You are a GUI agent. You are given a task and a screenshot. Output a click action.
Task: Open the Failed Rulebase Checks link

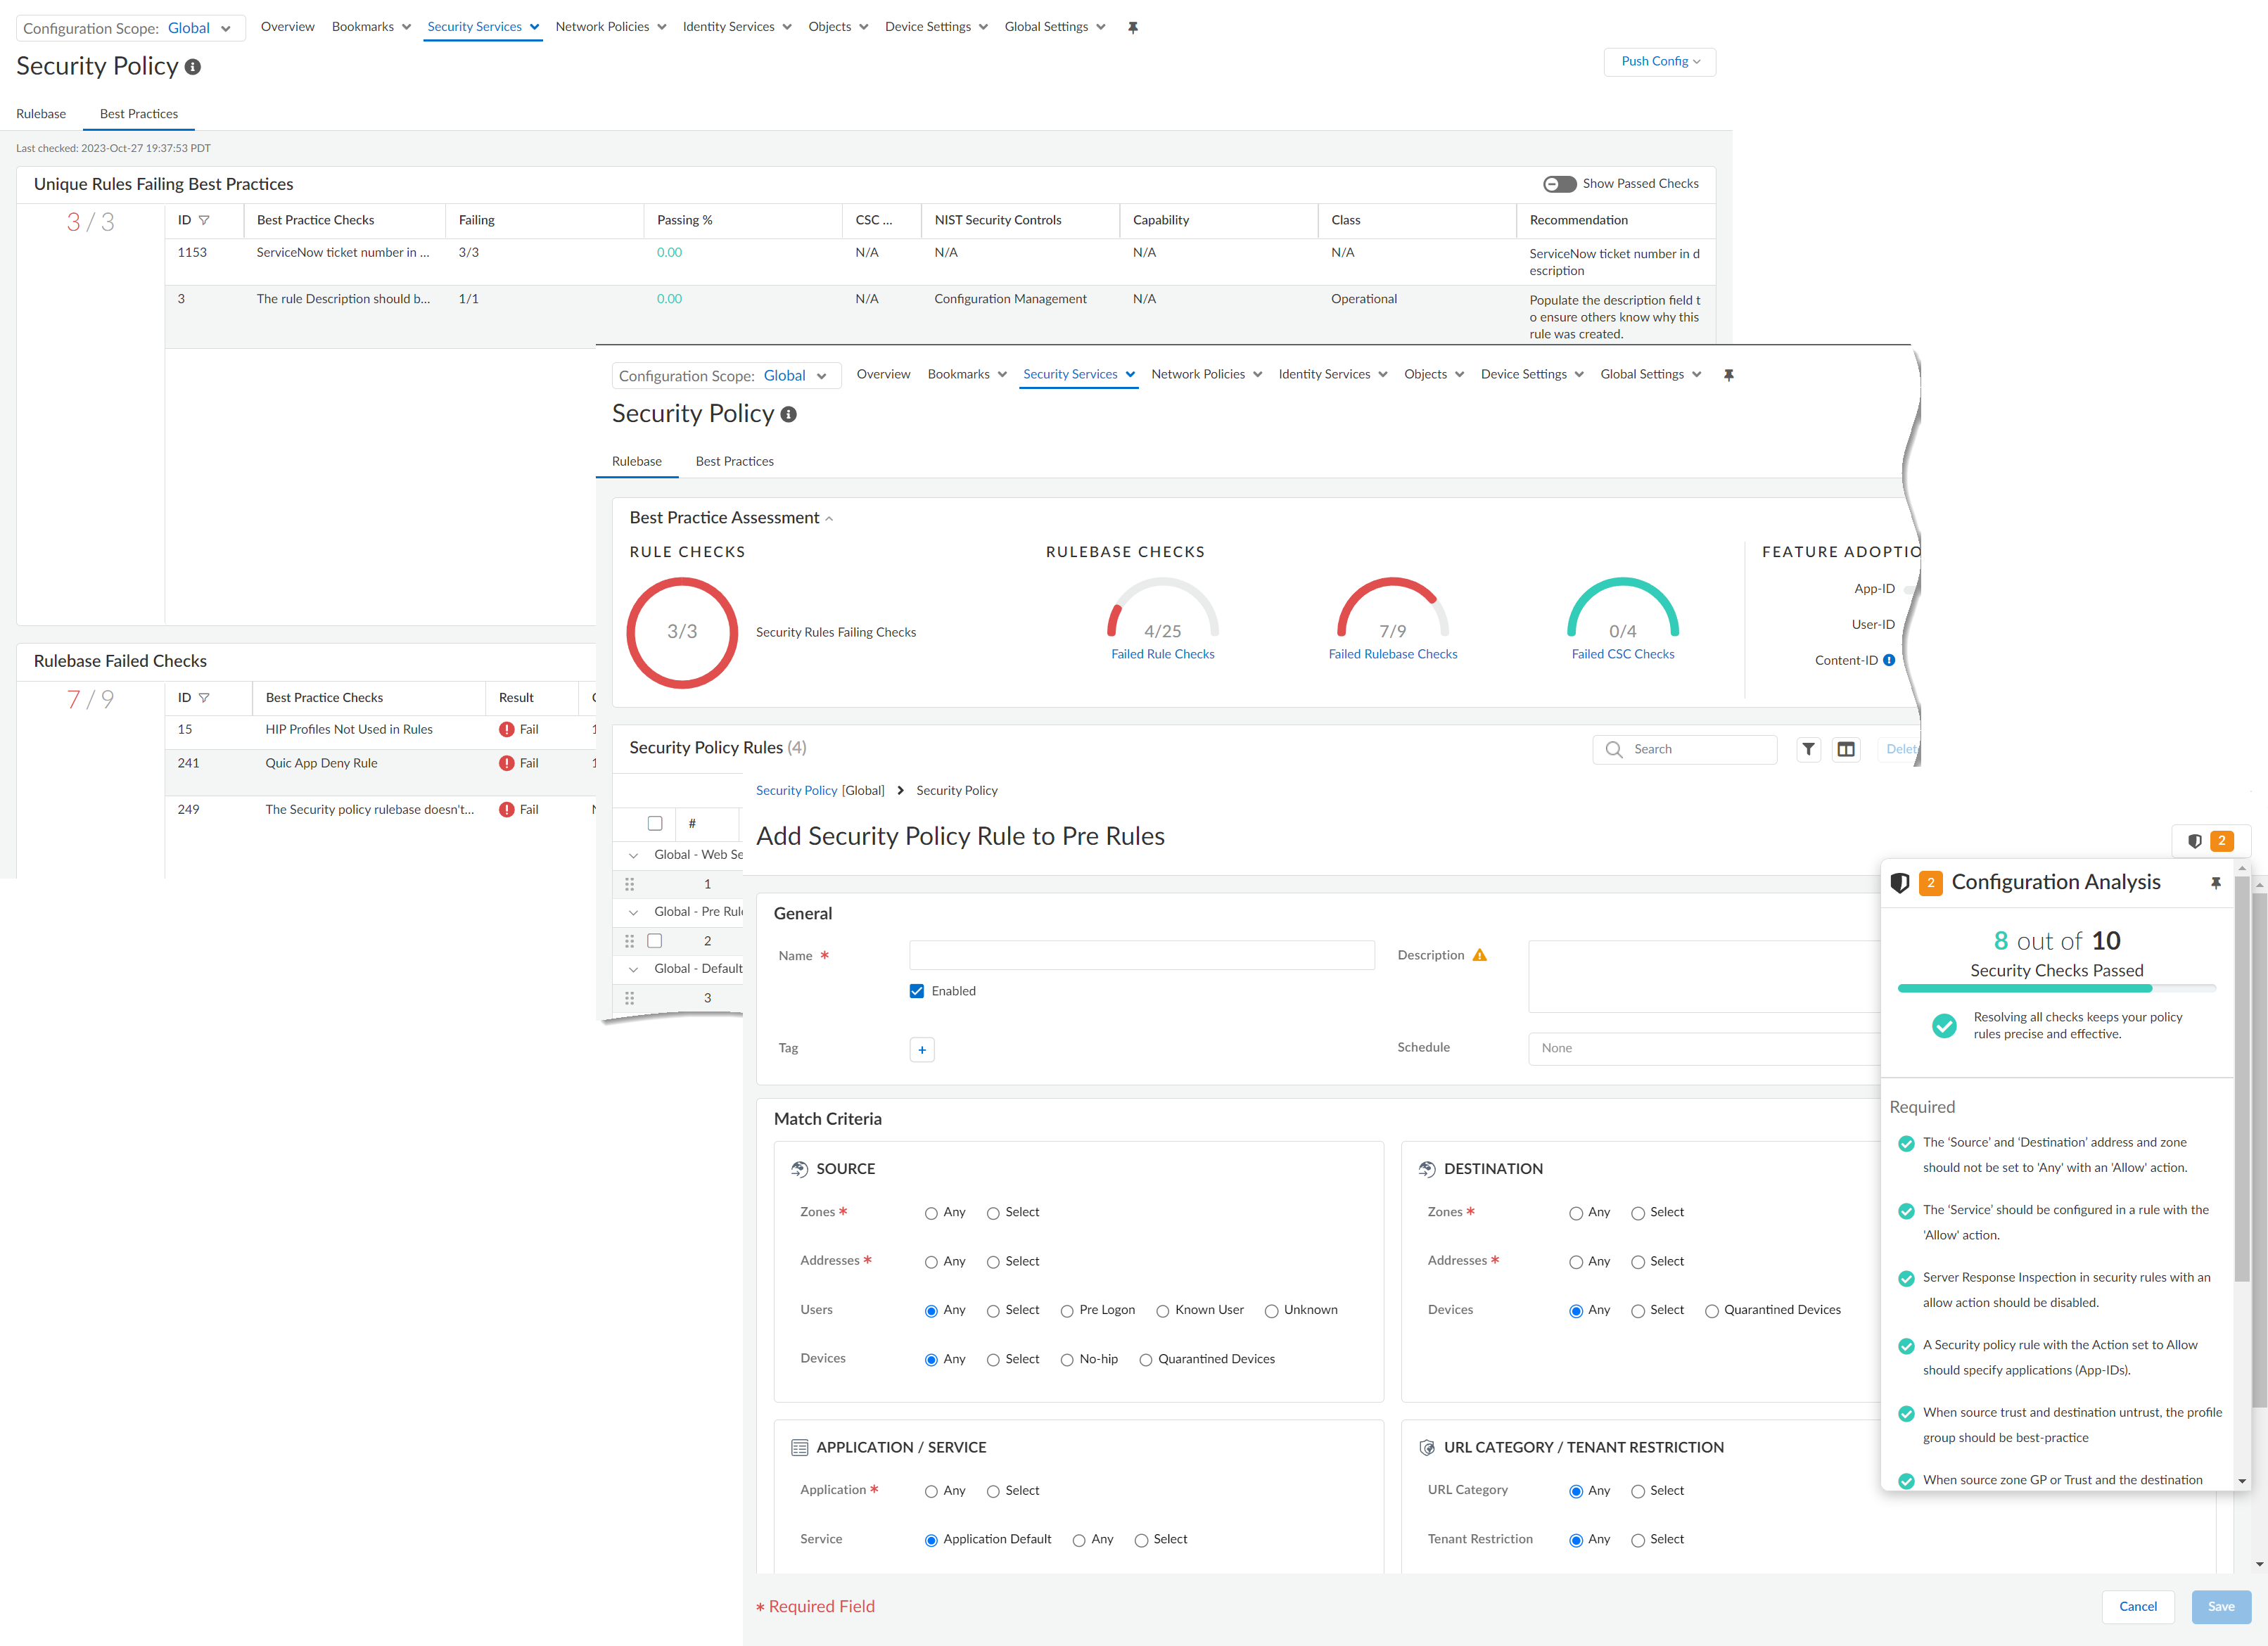click(1392, 654)
